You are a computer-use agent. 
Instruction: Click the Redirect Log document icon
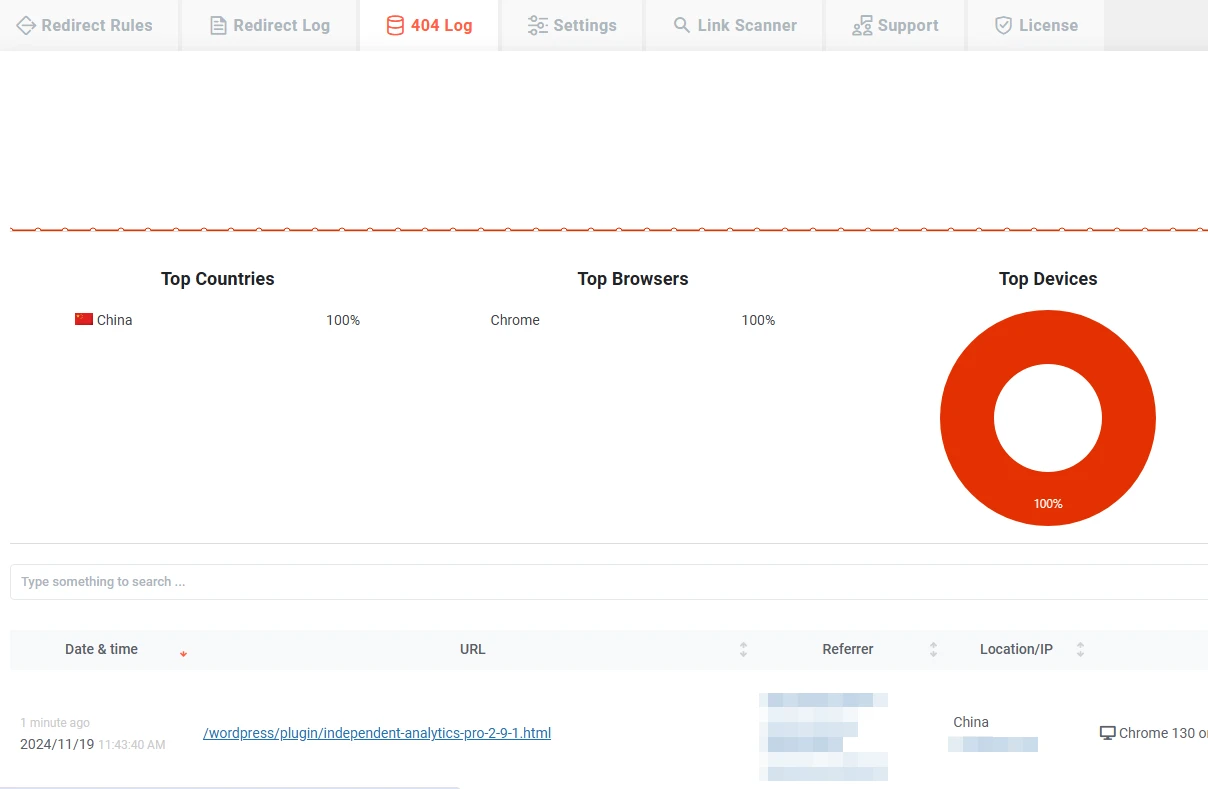pyautogui.click(x=216, y=25)
